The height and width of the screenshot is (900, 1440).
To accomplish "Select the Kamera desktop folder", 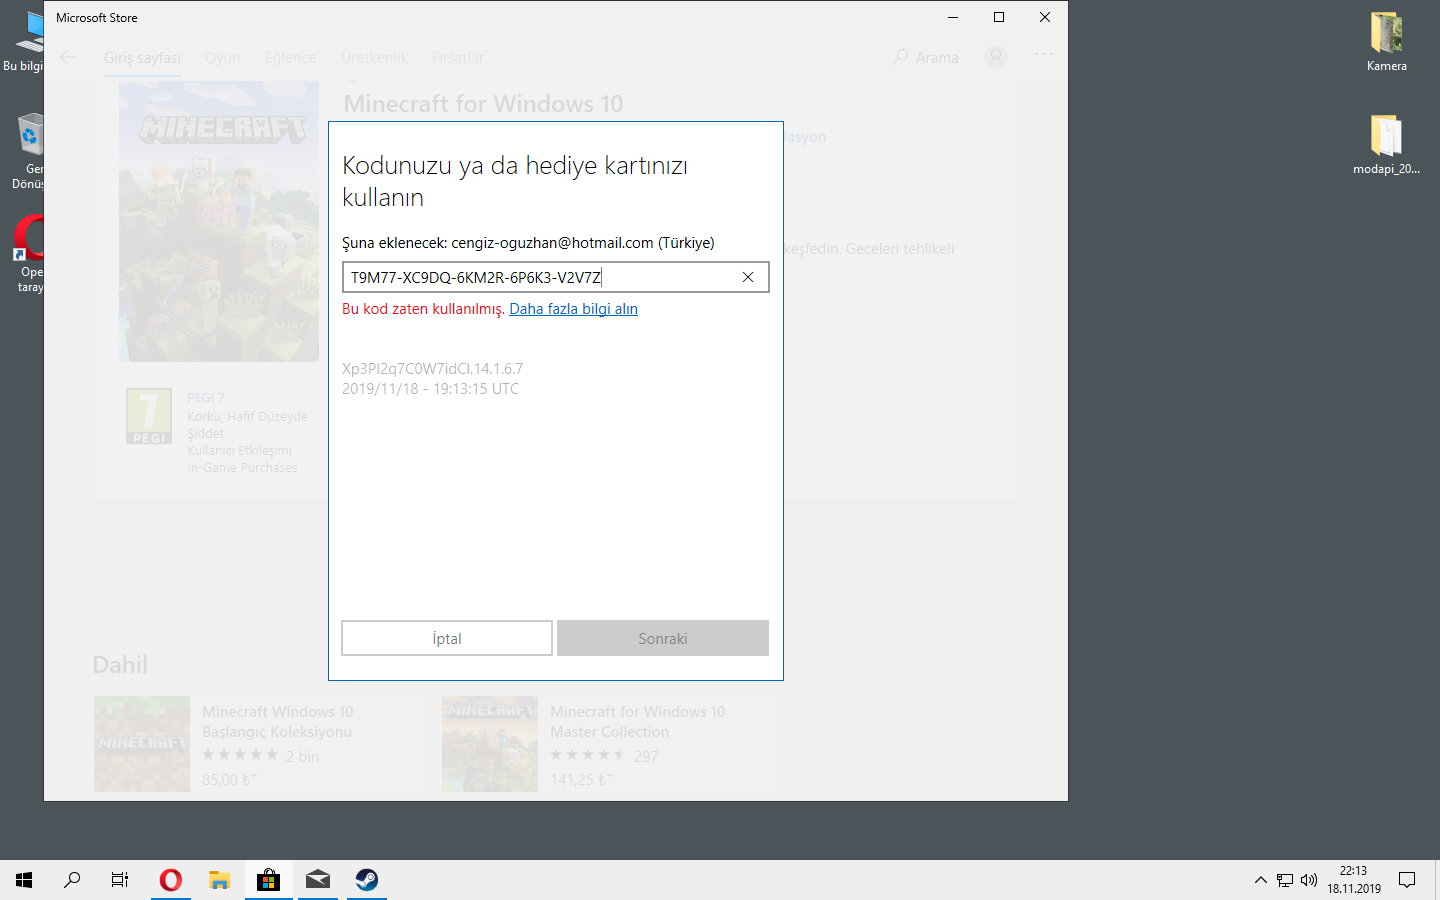I will tap(1387, 42).
